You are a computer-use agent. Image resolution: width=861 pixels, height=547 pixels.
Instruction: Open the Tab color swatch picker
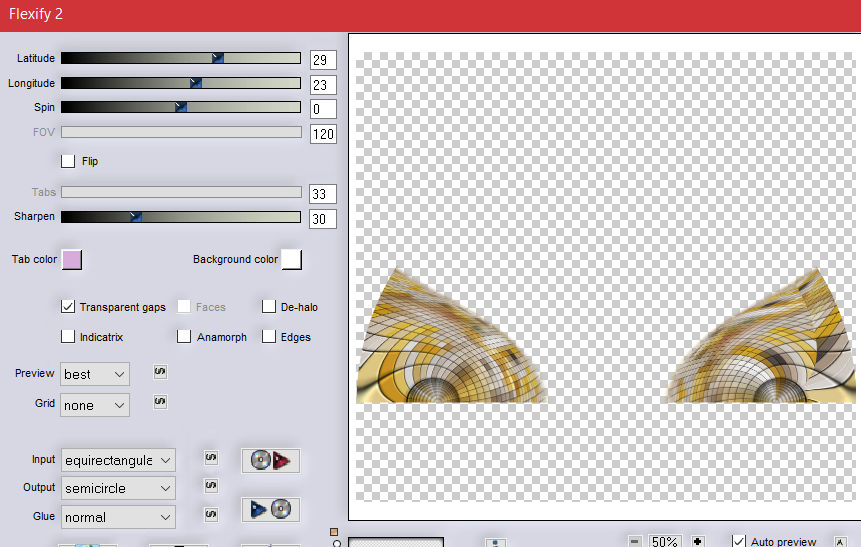pyautogui.click(x=72, y=260)
